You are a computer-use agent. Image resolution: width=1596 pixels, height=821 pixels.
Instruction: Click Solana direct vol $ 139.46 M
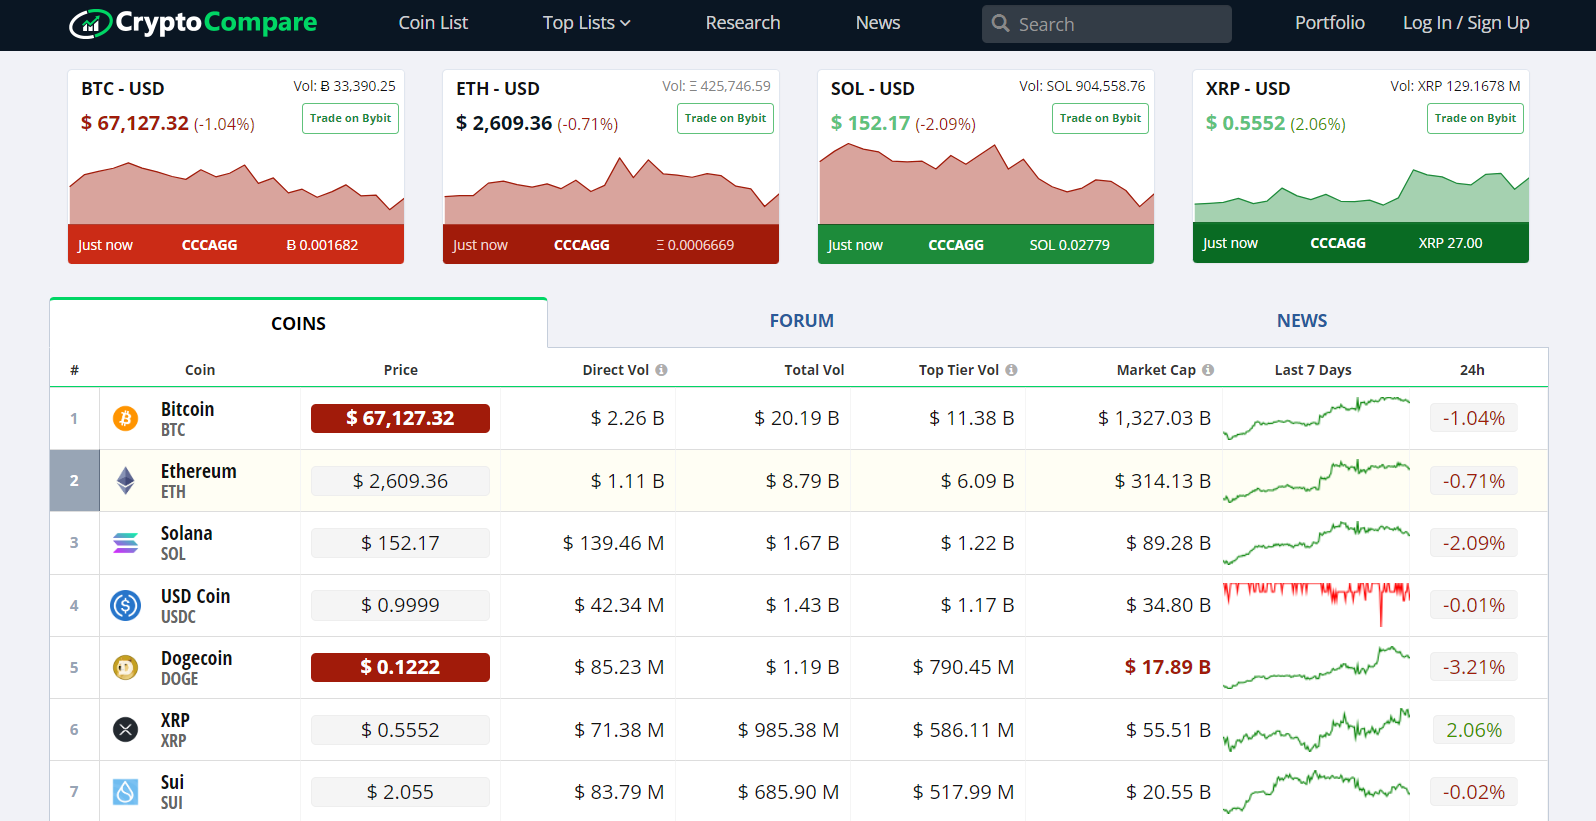(613, 543)
